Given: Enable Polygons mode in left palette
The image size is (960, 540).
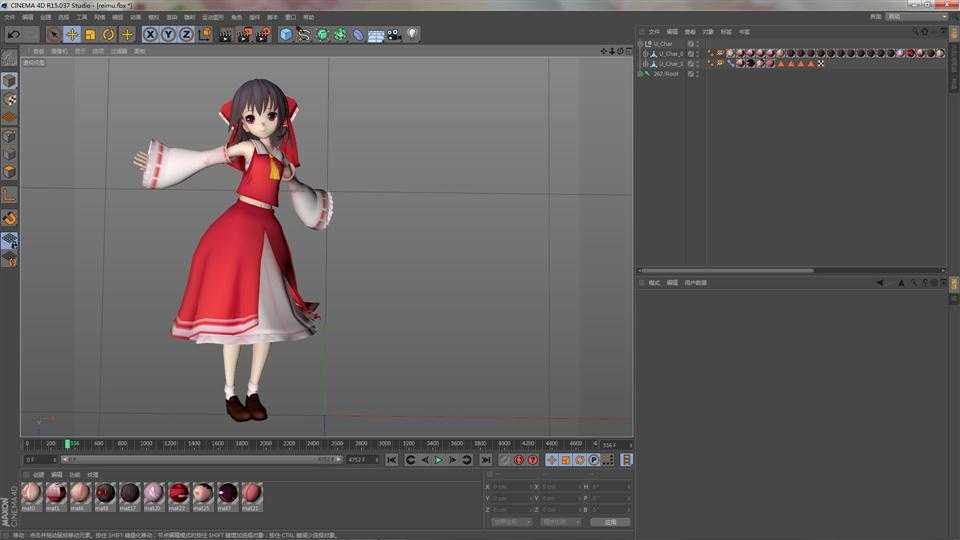Looking at the screenshot, I should [9, 173].
